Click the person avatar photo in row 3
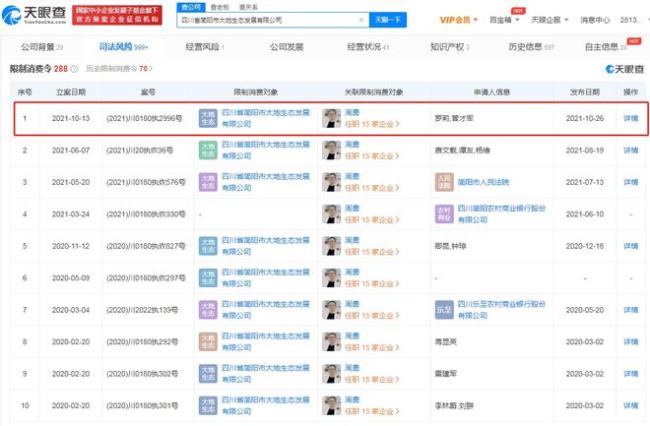The height and width of the screenshot is (426, 650). coord(332,182)
